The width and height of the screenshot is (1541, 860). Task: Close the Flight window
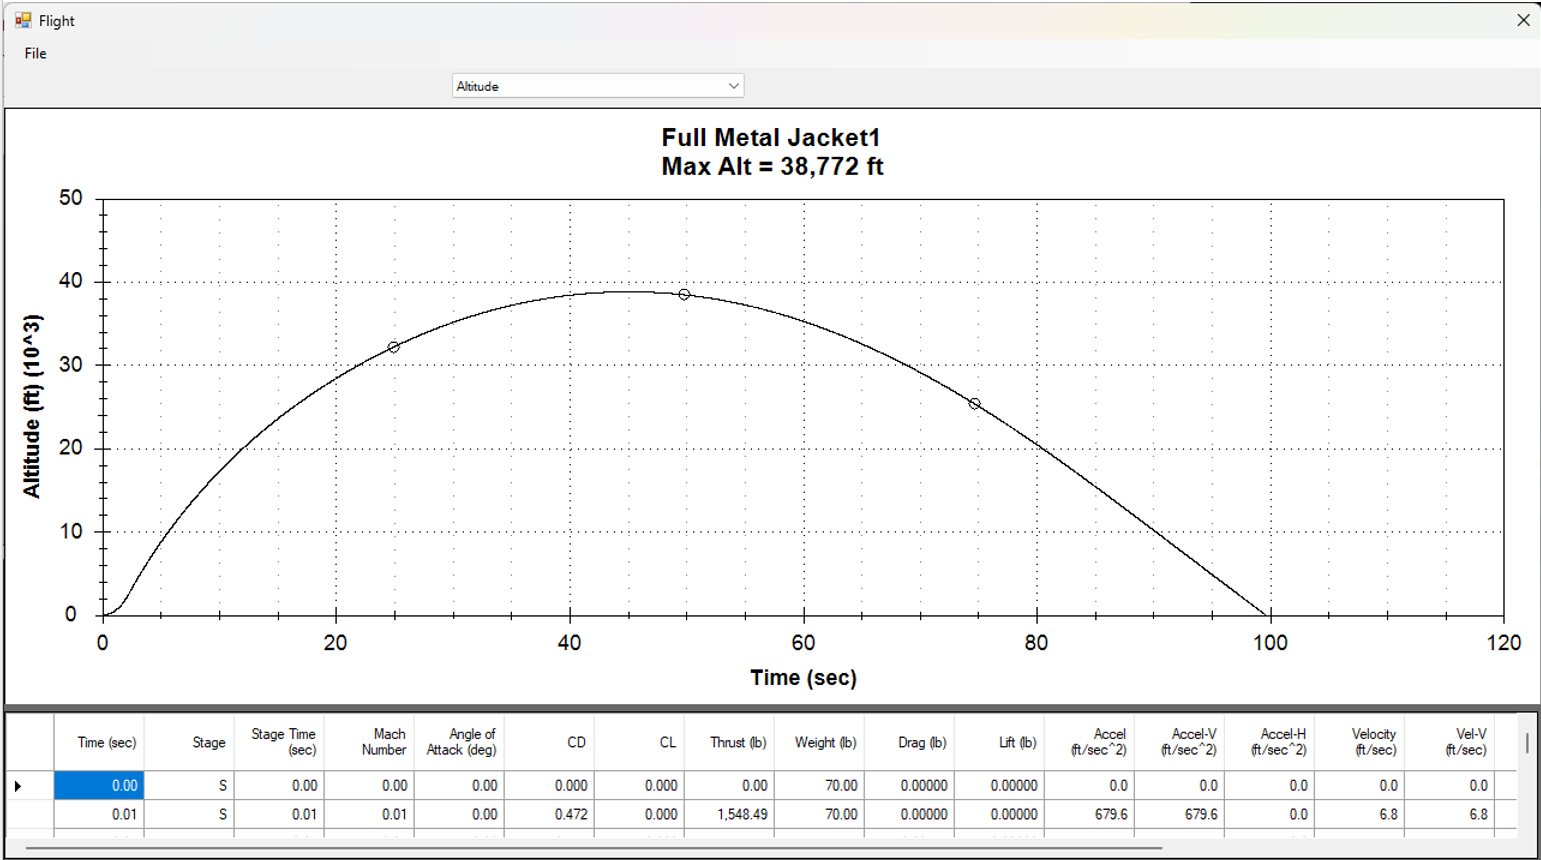coord(1522,20)
